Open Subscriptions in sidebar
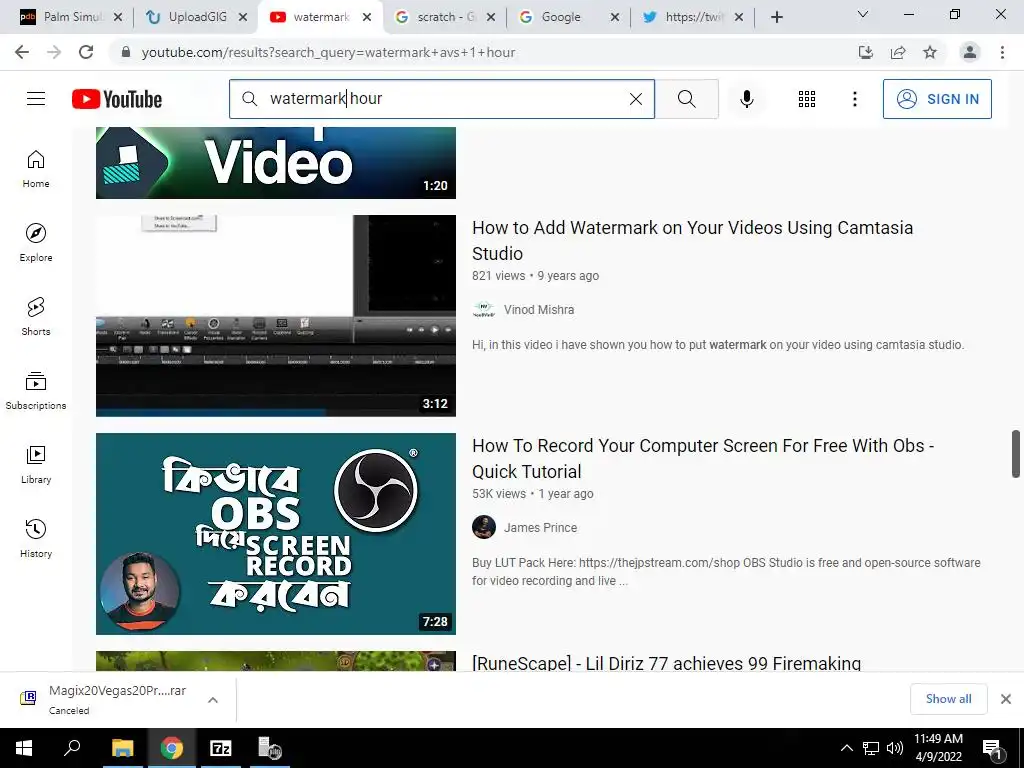 pyautogui.click(x=36, y=391)
